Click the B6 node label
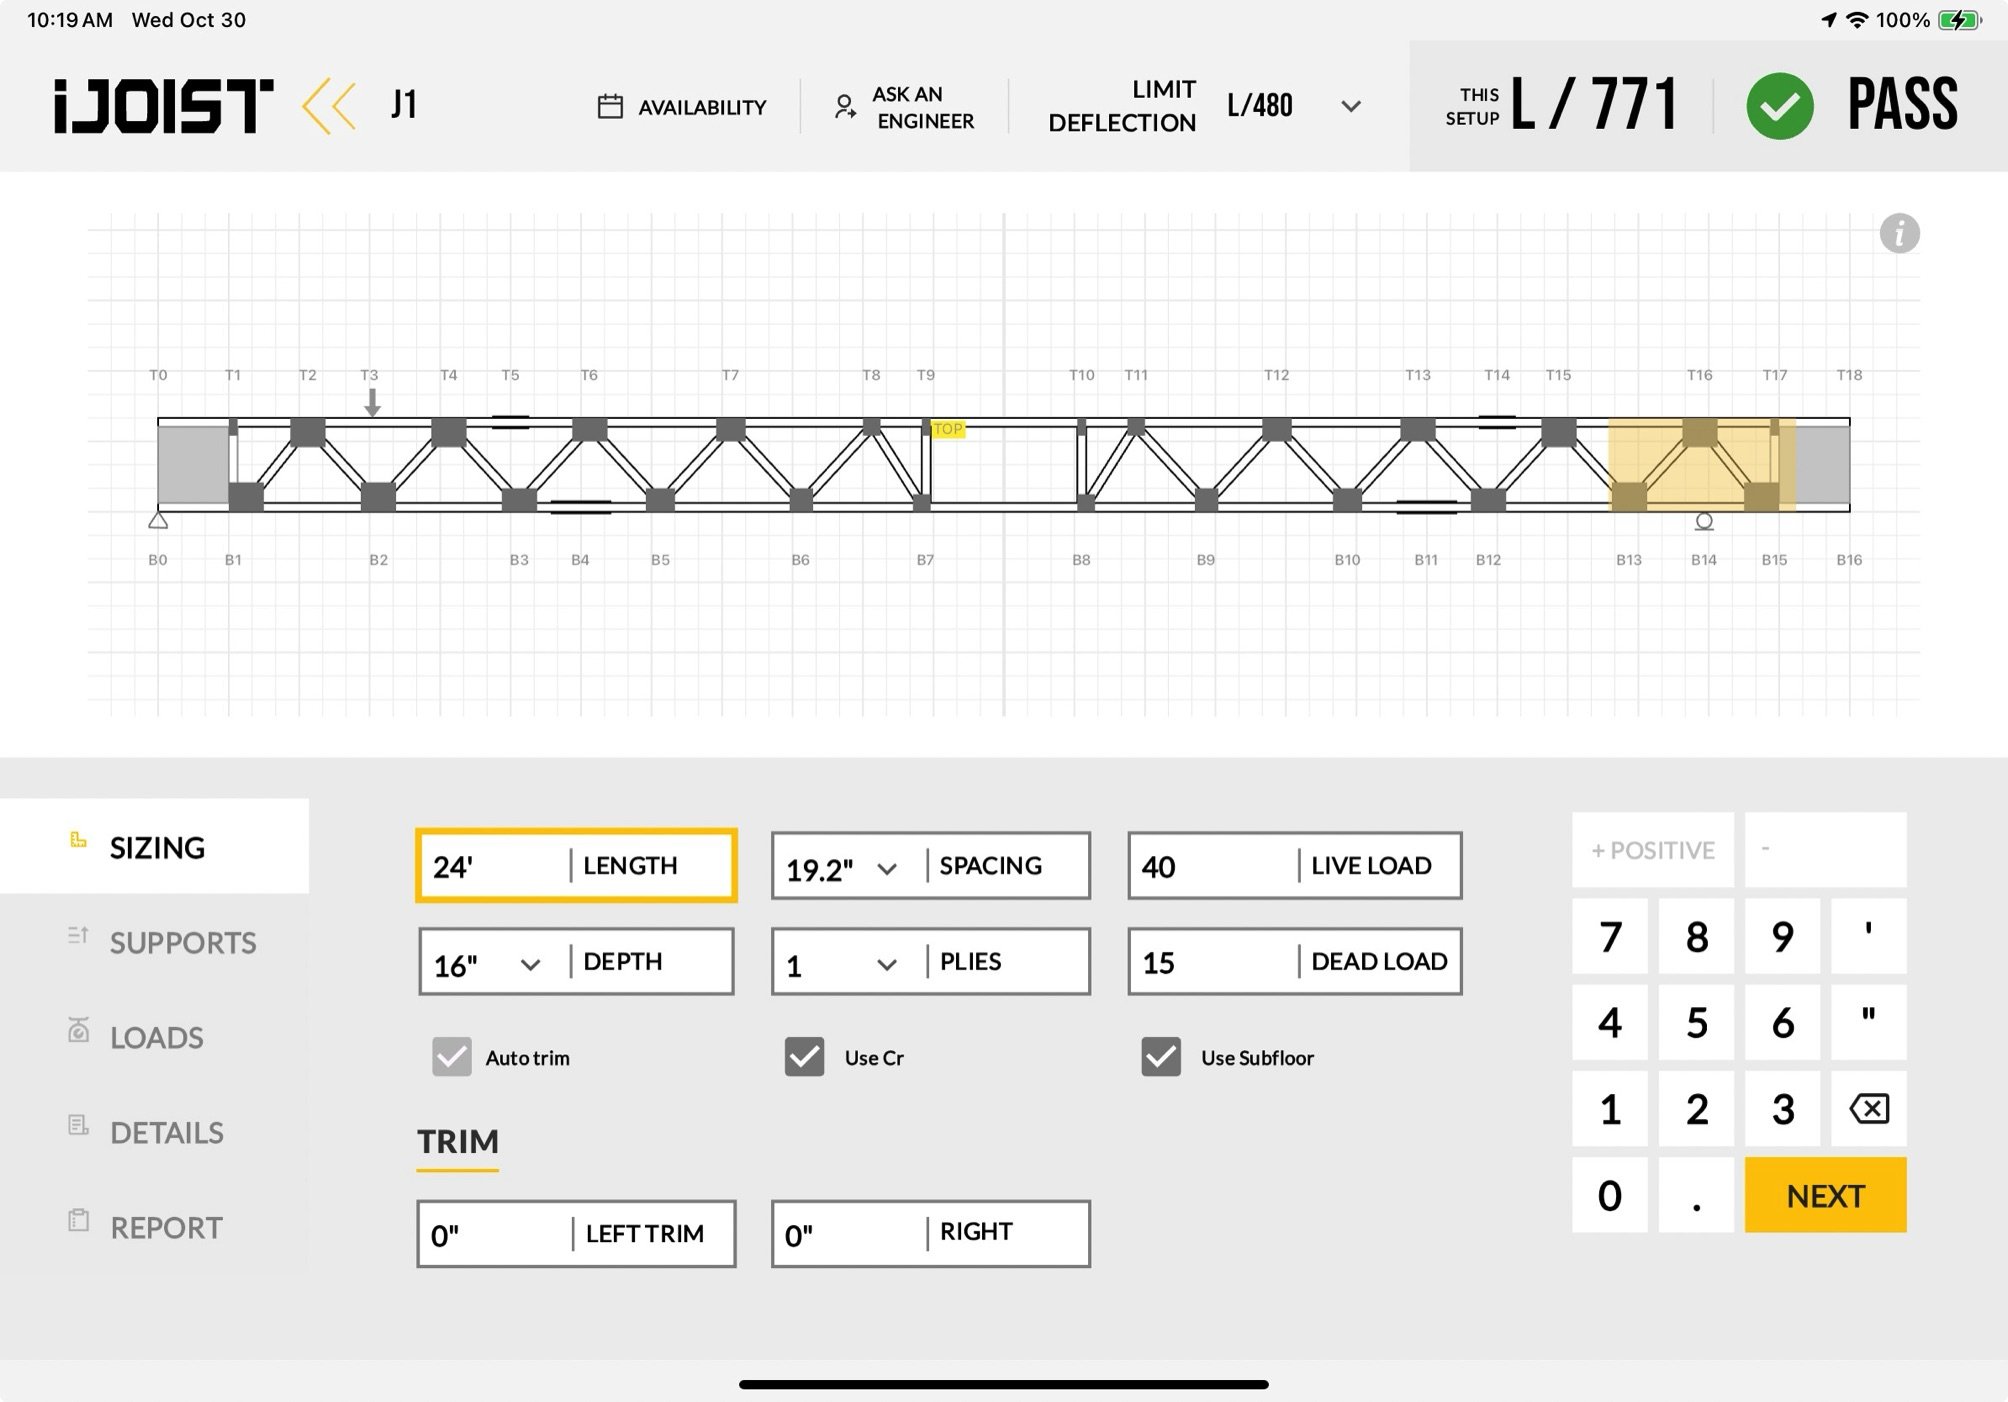Viewport: 2008px width, 1402px height. [x=801, y=560]
